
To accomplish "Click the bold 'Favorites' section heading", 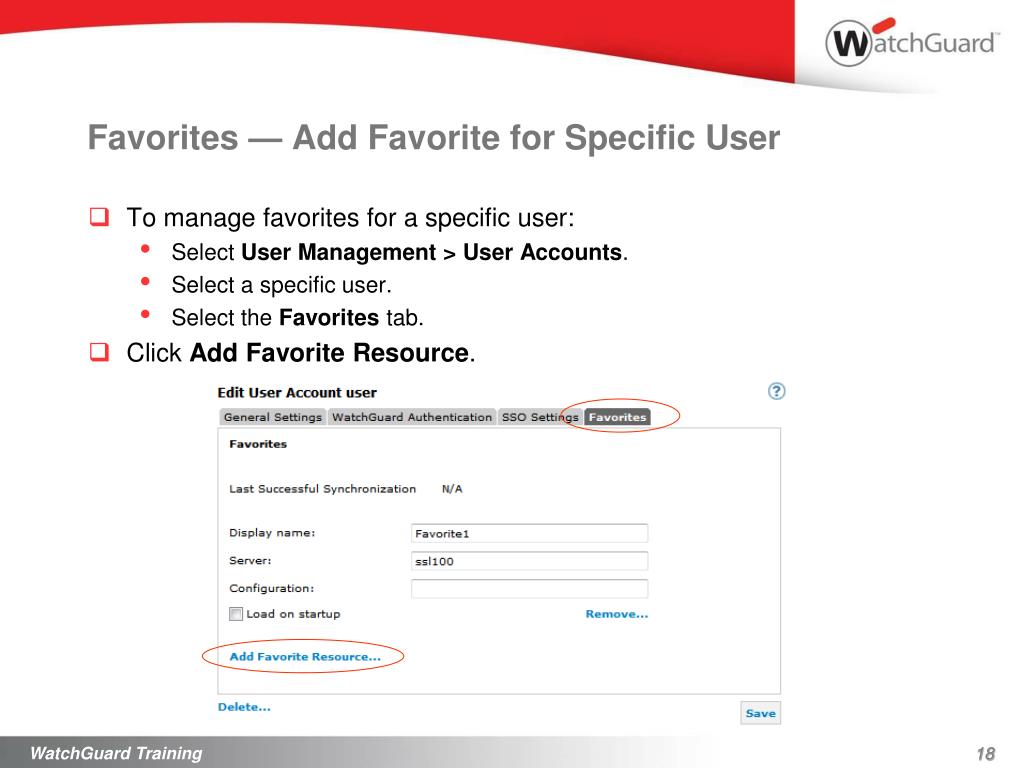I will point(258,444).
